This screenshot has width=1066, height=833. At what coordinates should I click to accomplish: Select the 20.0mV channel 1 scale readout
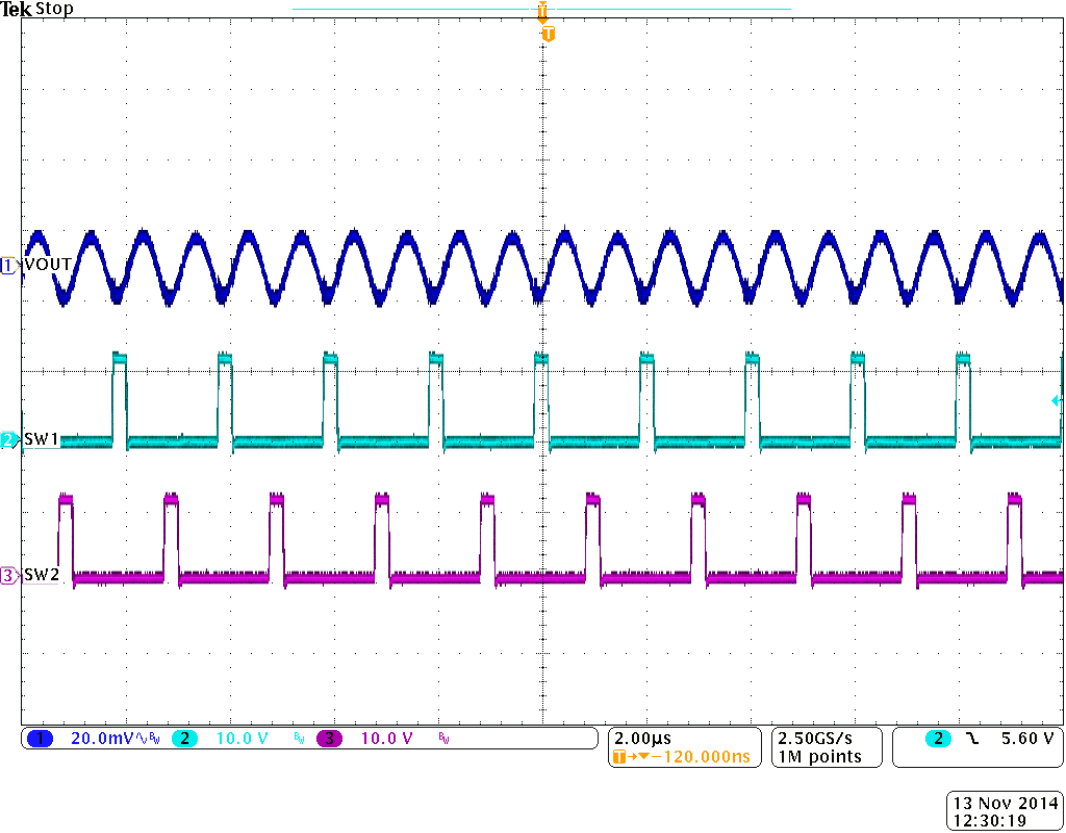tap(102, 739)
